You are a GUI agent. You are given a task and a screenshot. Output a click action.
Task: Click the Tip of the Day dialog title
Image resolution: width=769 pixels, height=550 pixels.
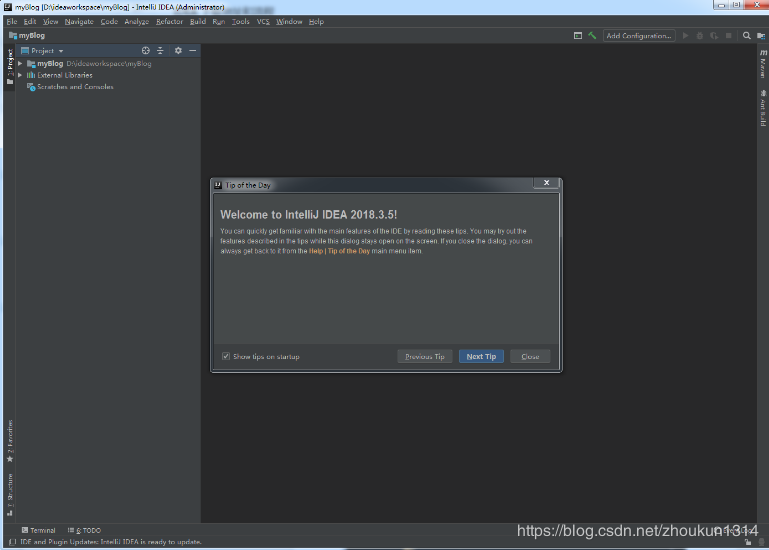248,185
